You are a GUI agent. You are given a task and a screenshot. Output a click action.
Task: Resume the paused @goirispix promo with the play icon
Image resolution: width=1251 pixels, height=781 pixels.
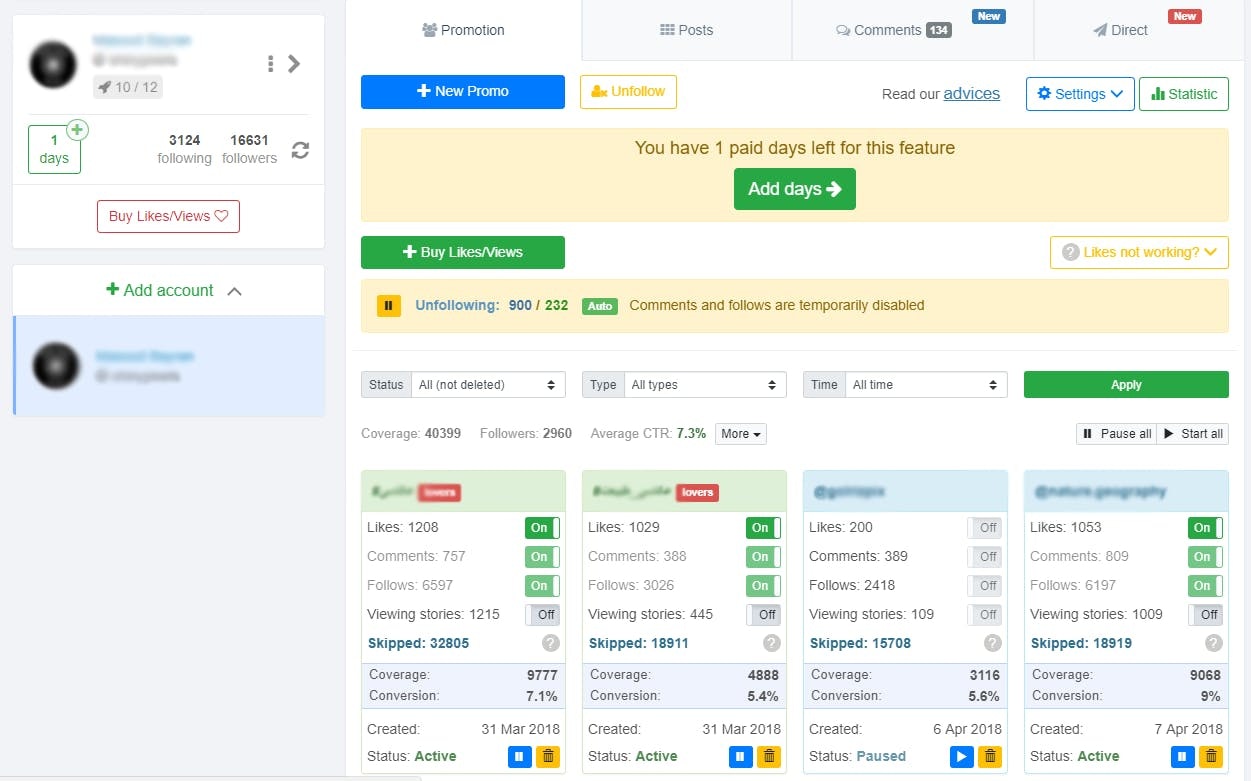pos(962,757)
